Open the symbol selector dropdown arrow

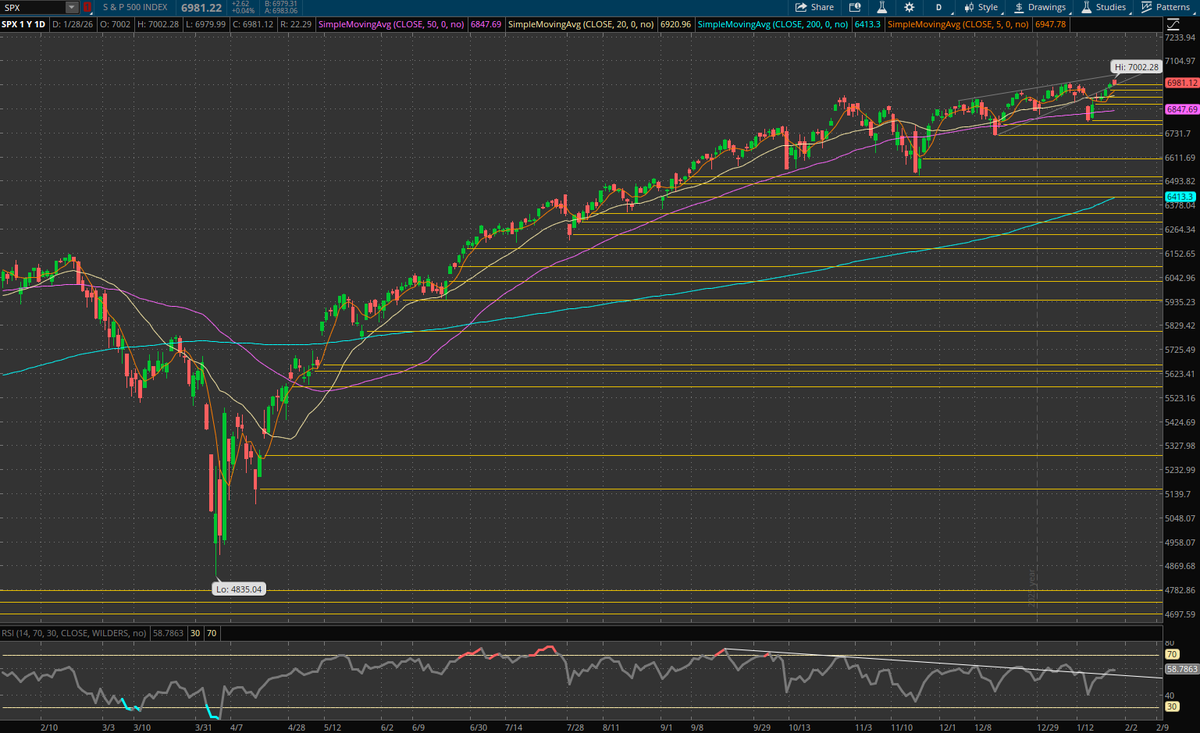click(x=72, y=7)
